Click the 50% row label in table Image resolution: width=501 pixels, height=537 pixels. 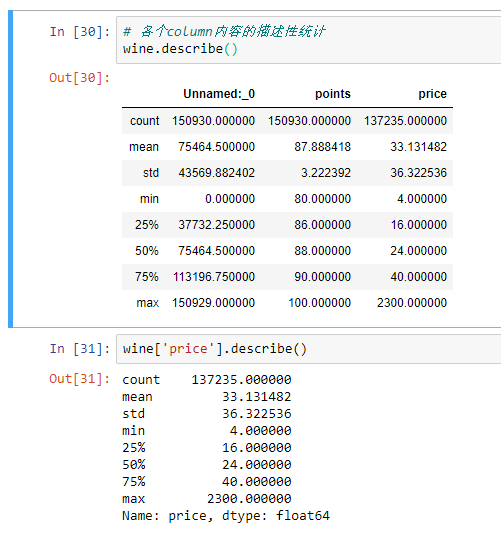pos(147,251)
